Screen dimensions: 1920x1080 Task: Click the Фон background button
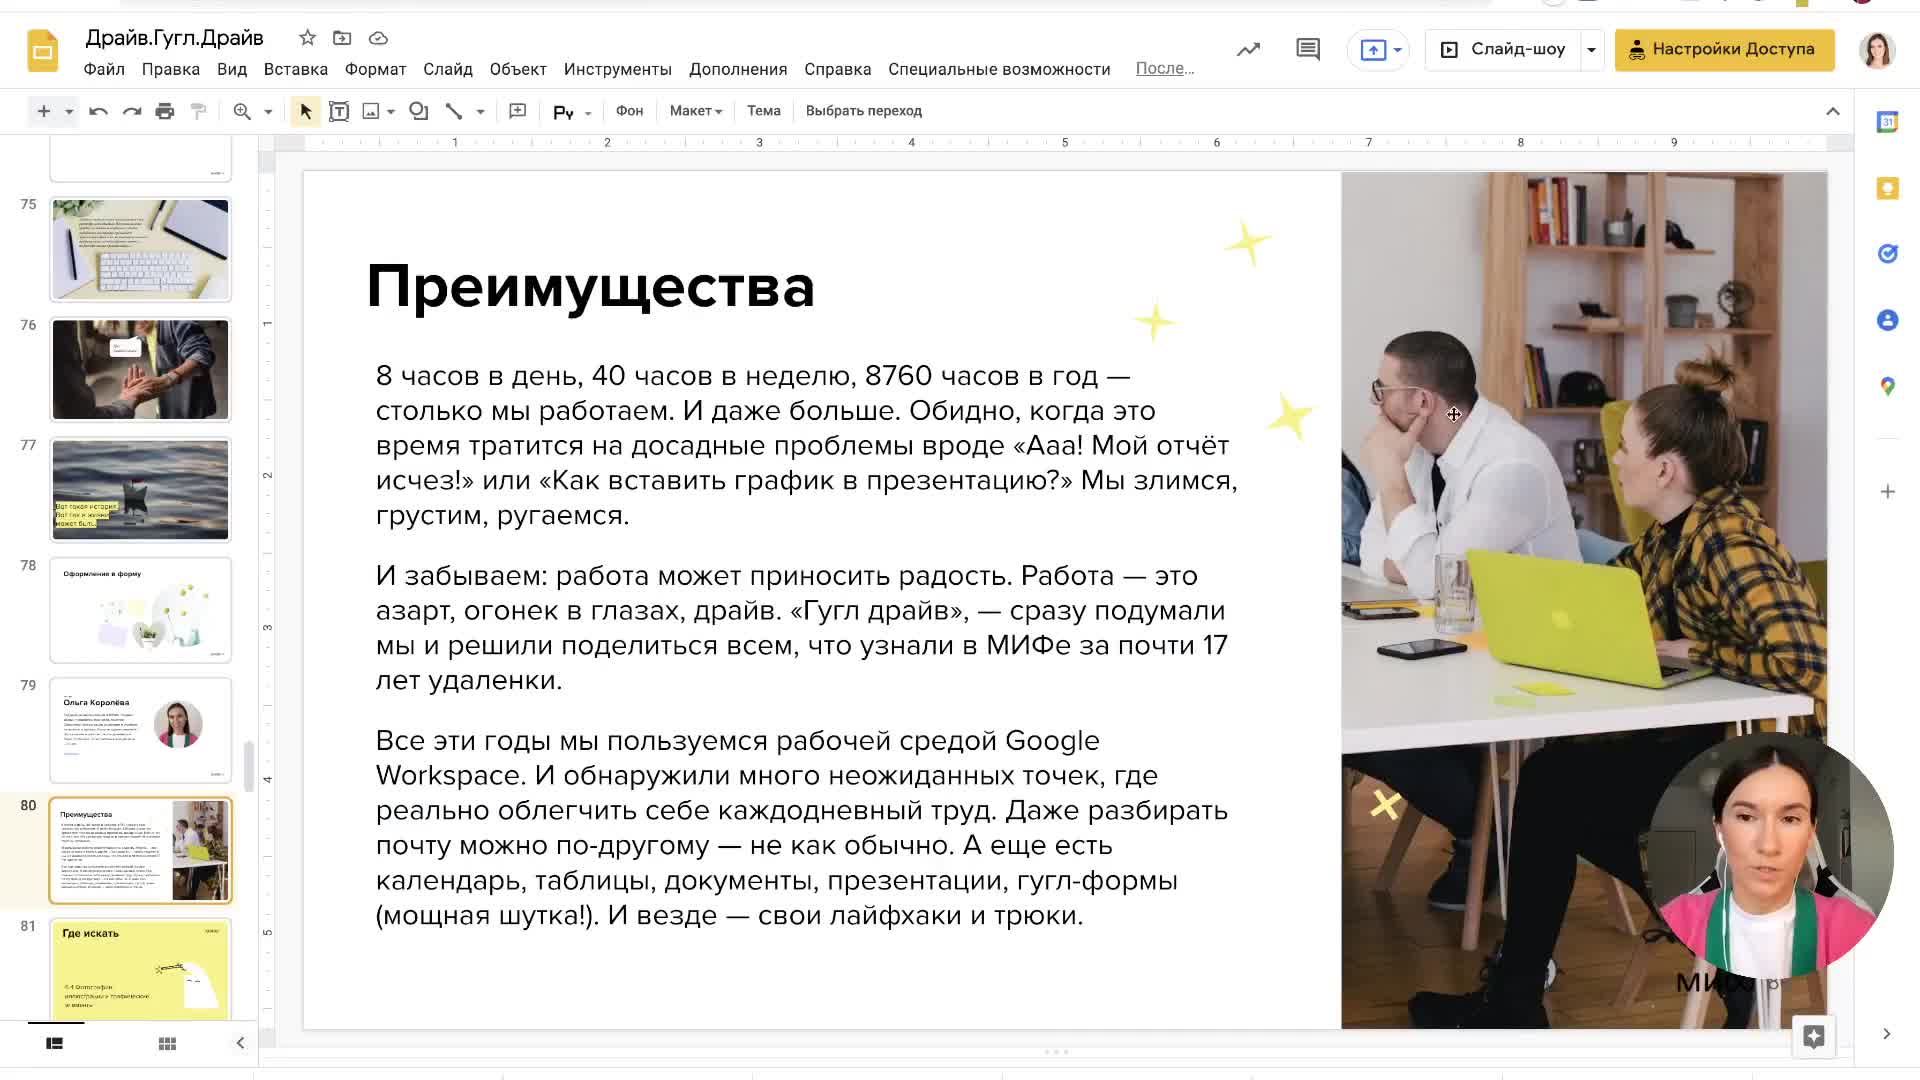pyautogui.click(x=630, y=111)
